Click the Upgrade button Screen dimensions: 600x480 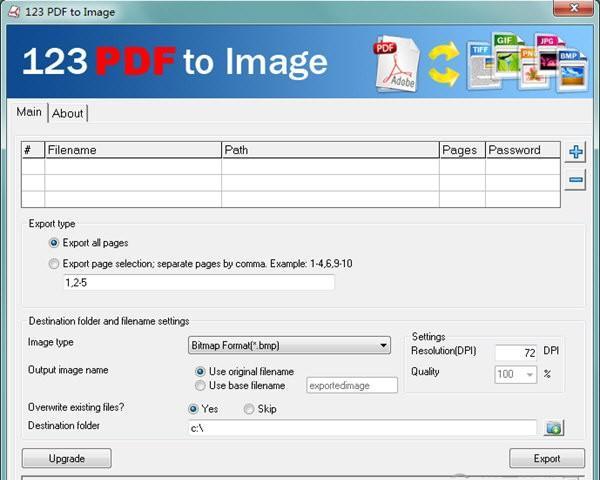(x=67, y=458)
